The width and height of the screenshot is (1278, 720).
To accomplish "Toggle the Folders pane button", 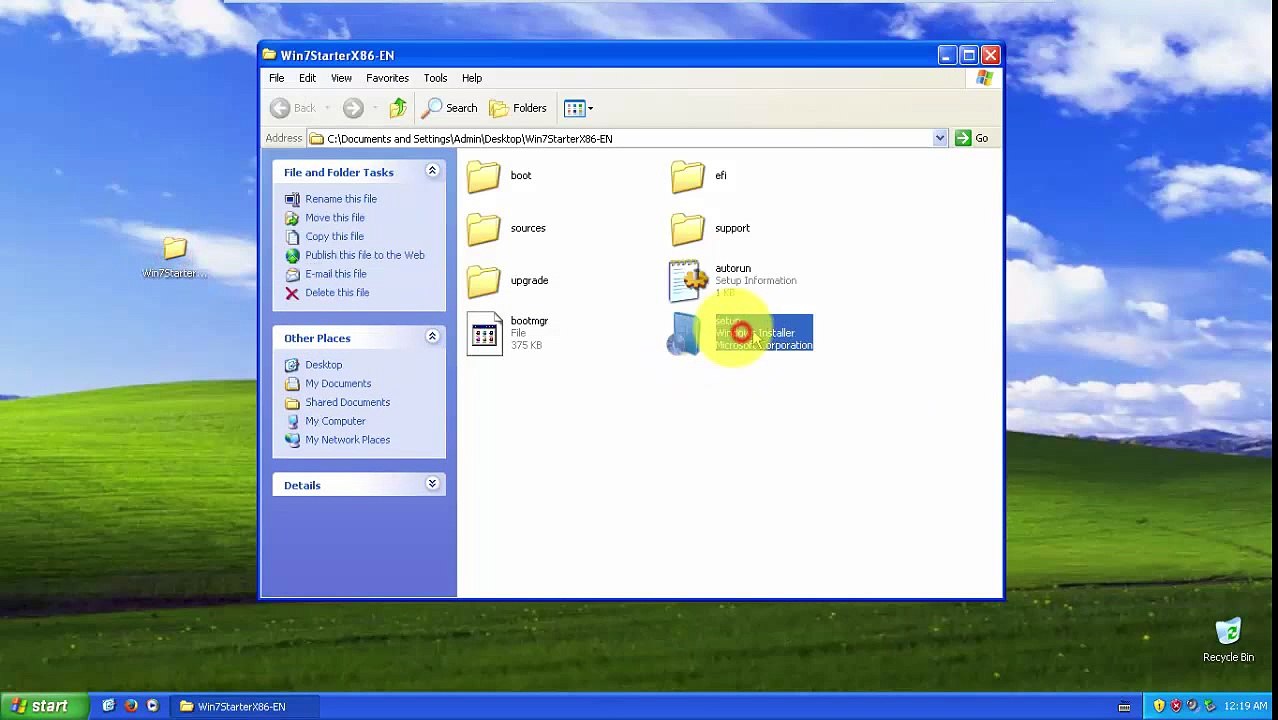I will pyautogui.click(x=518, y=108).
